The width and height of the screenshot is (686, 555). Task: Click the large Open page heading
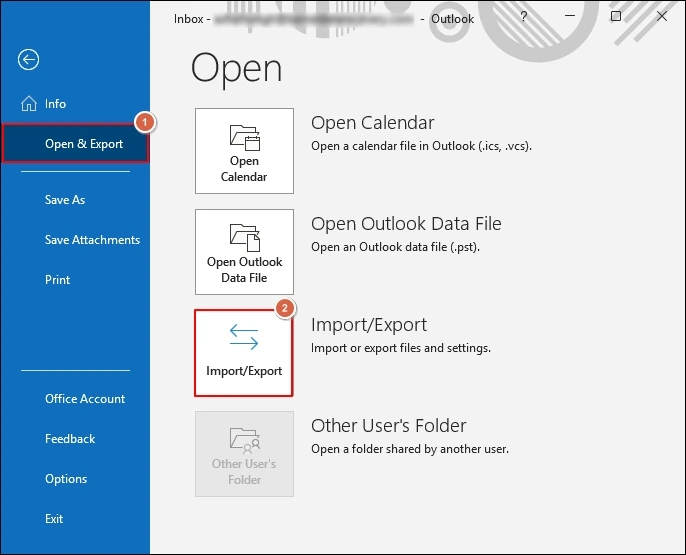(236, 68)
